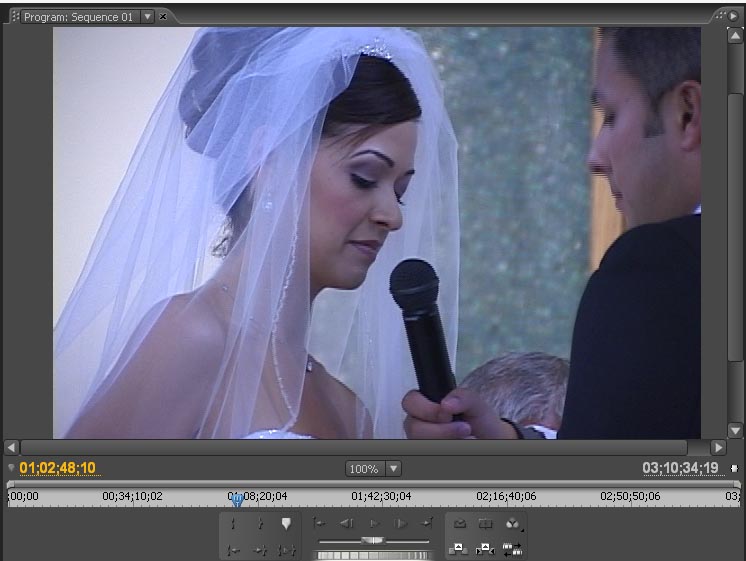Go to the previous edit point

click(320, 523)
